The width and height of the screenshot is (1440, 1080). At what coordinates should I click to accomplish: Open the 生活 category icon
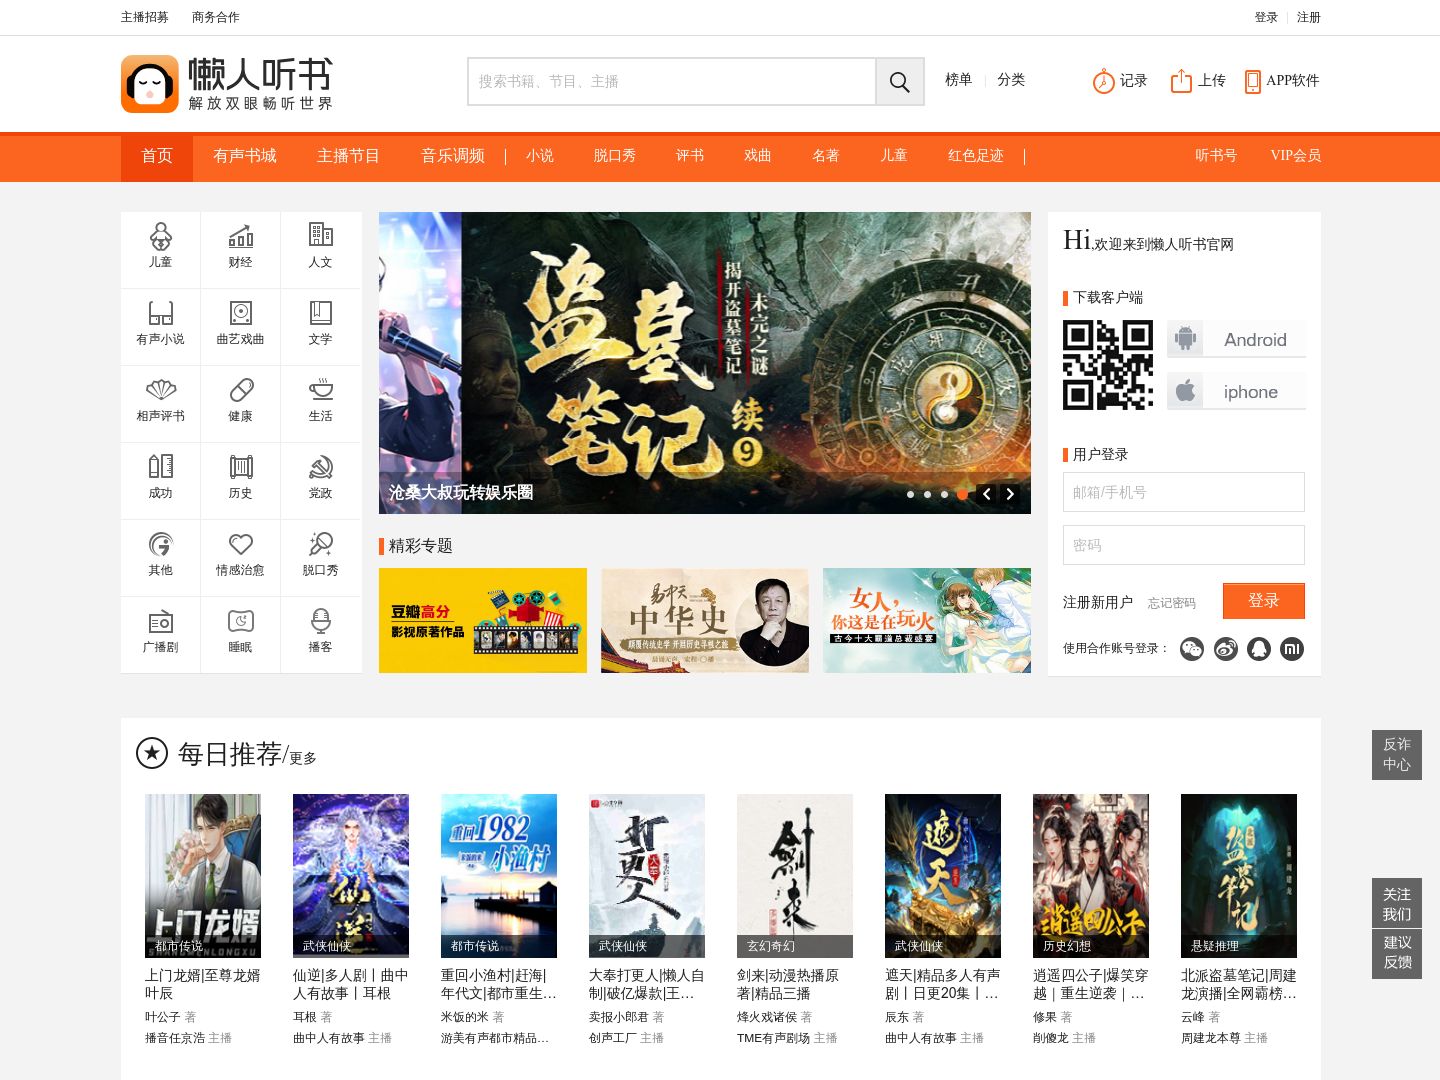320,389
